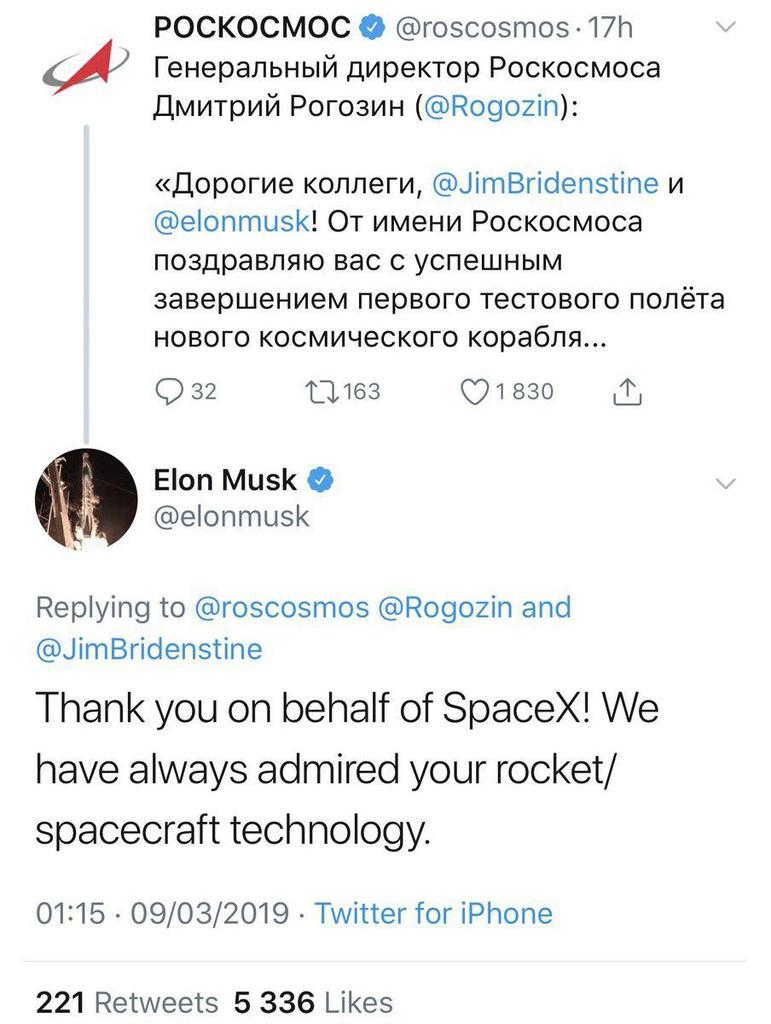Click the verified badge next to Elon Musk
Image resolution: width=771 pixels, height=1024 pixels.
click(x=318, y=479)
